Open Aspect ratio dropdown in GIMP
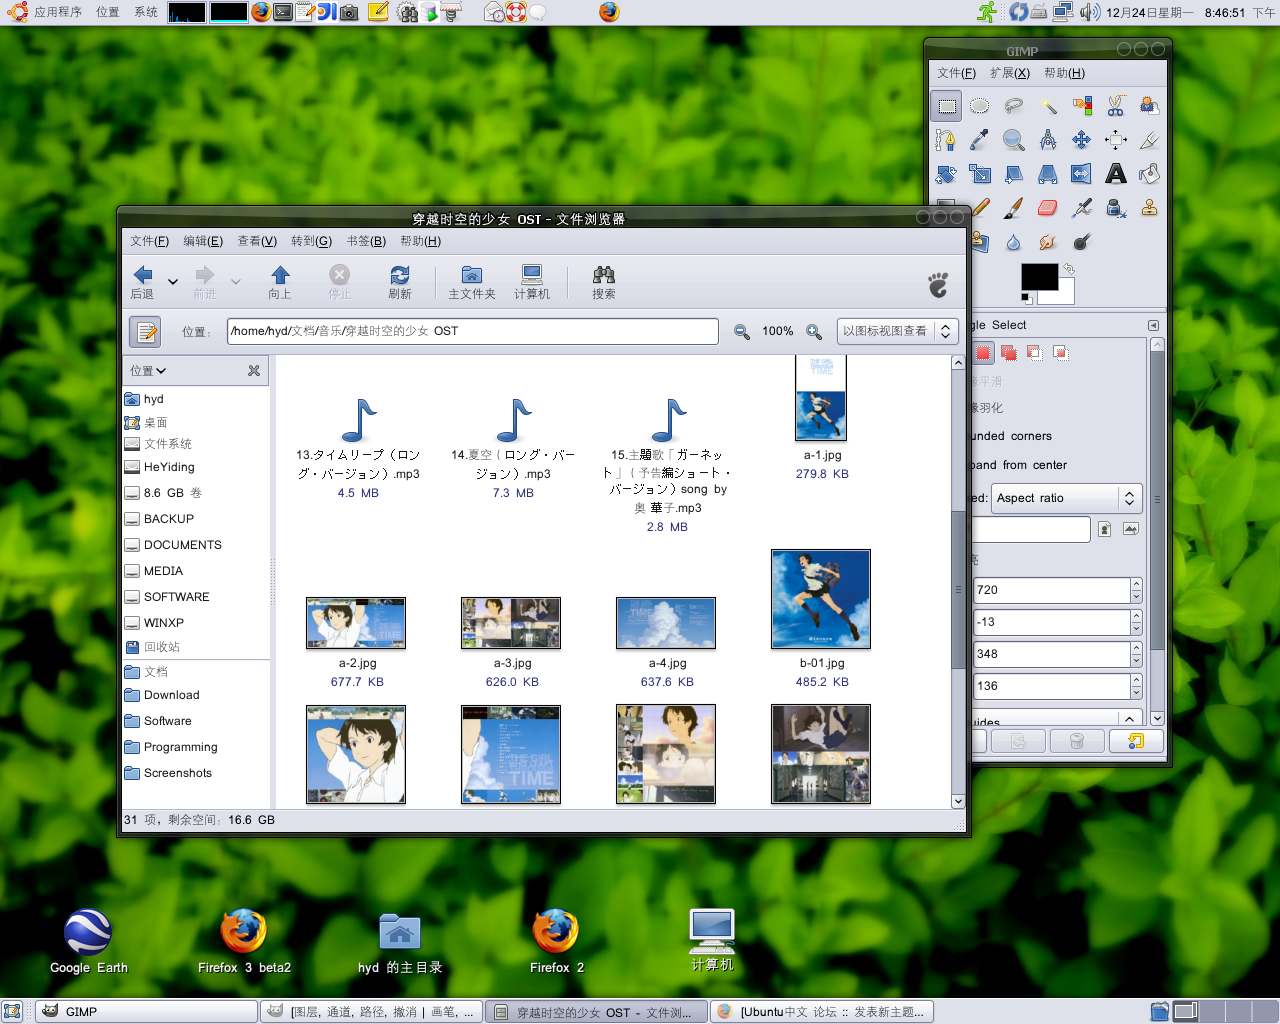 click(1065, 498)
